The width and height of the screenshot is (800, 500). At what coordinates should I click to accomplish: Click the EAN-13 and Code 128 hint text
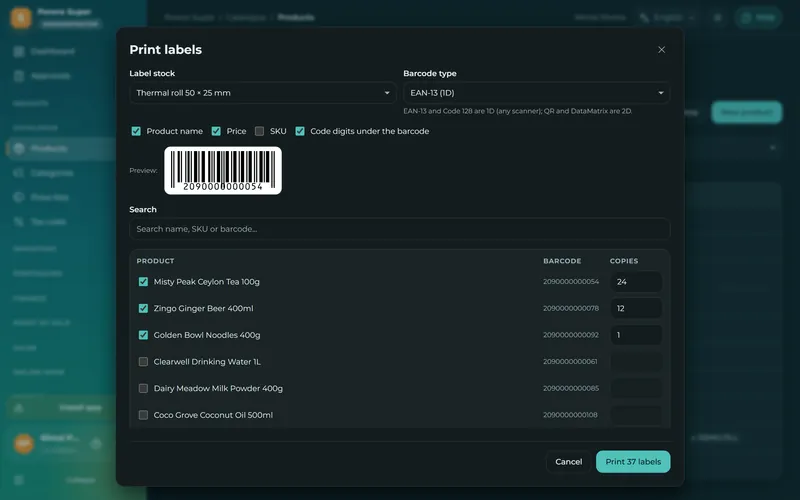pos(518,111)
